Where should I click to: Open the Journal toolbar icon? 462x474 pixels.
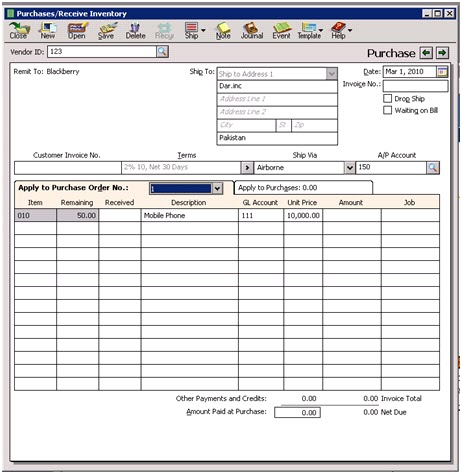252,31
